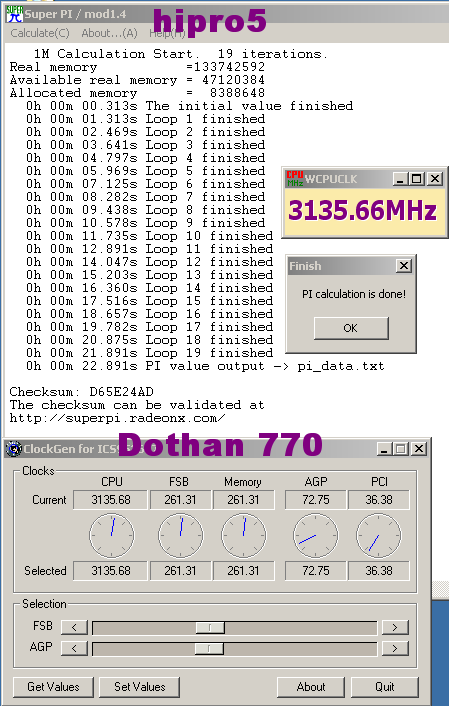Click OK in the Finish dialog
Image resolution: width=449 pixels, height=706 pixels.
[351, 328]
